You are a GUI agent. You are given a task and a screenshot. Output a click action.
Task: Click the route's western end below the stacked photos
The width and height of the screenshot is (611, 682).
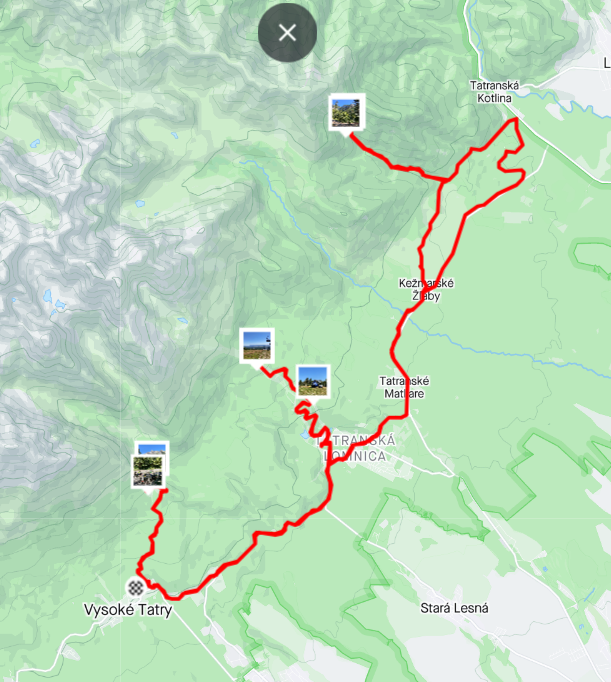[x=165, y=491]
